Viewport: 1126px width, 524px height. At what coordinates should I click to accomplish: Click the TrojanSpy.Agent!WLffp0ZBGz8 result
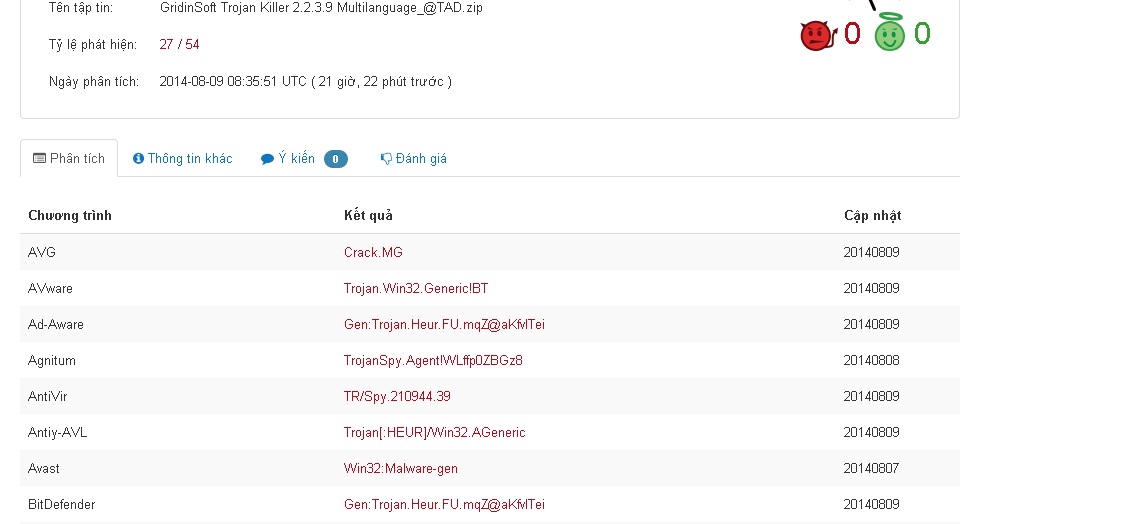433,360
